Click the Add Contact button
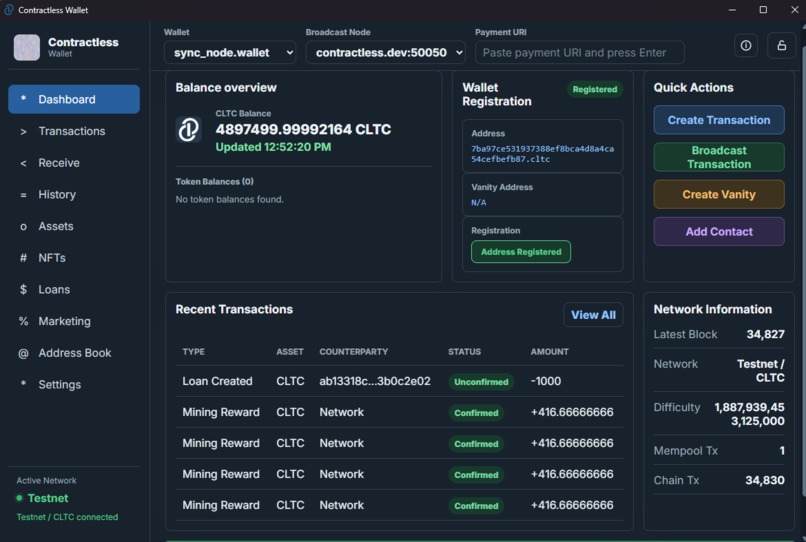This screenshot has width=806, height=542. [719, 231]
